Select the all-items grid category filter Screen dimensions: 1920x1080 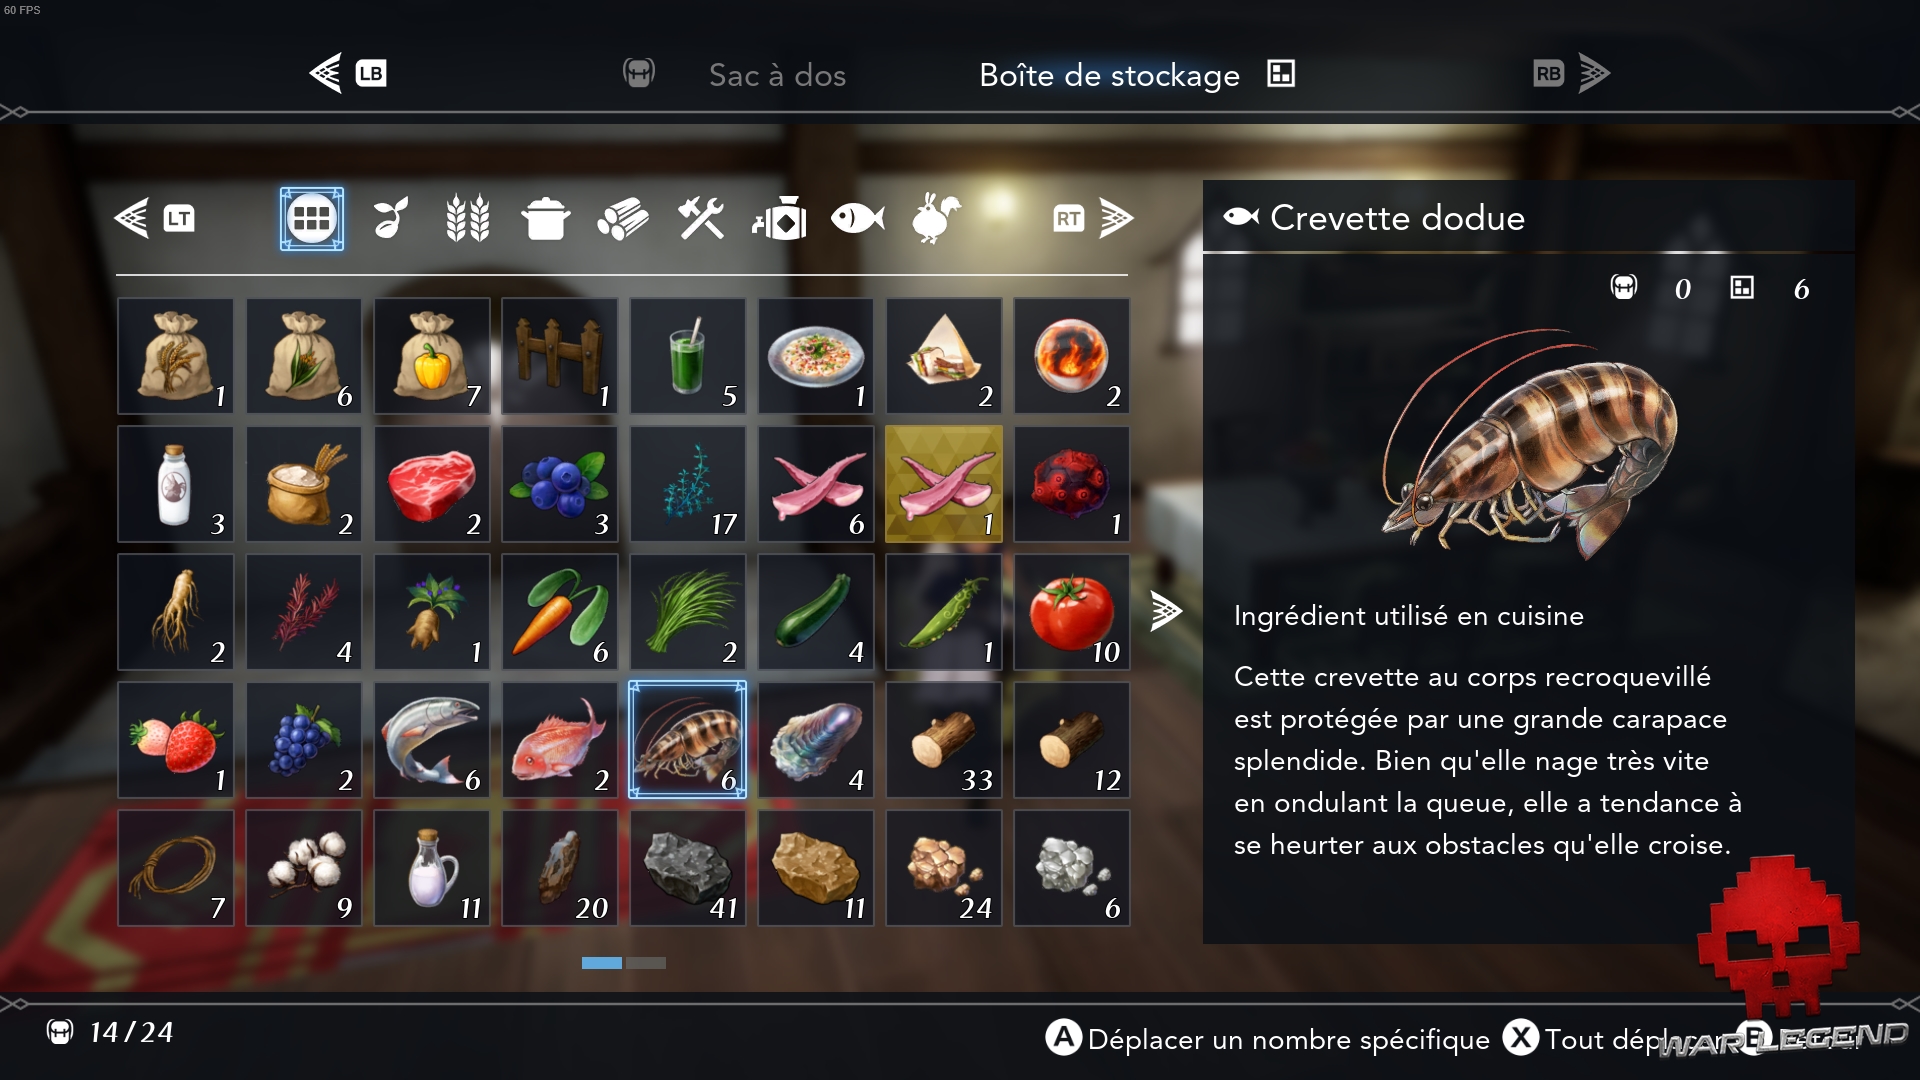coord(312,218)
